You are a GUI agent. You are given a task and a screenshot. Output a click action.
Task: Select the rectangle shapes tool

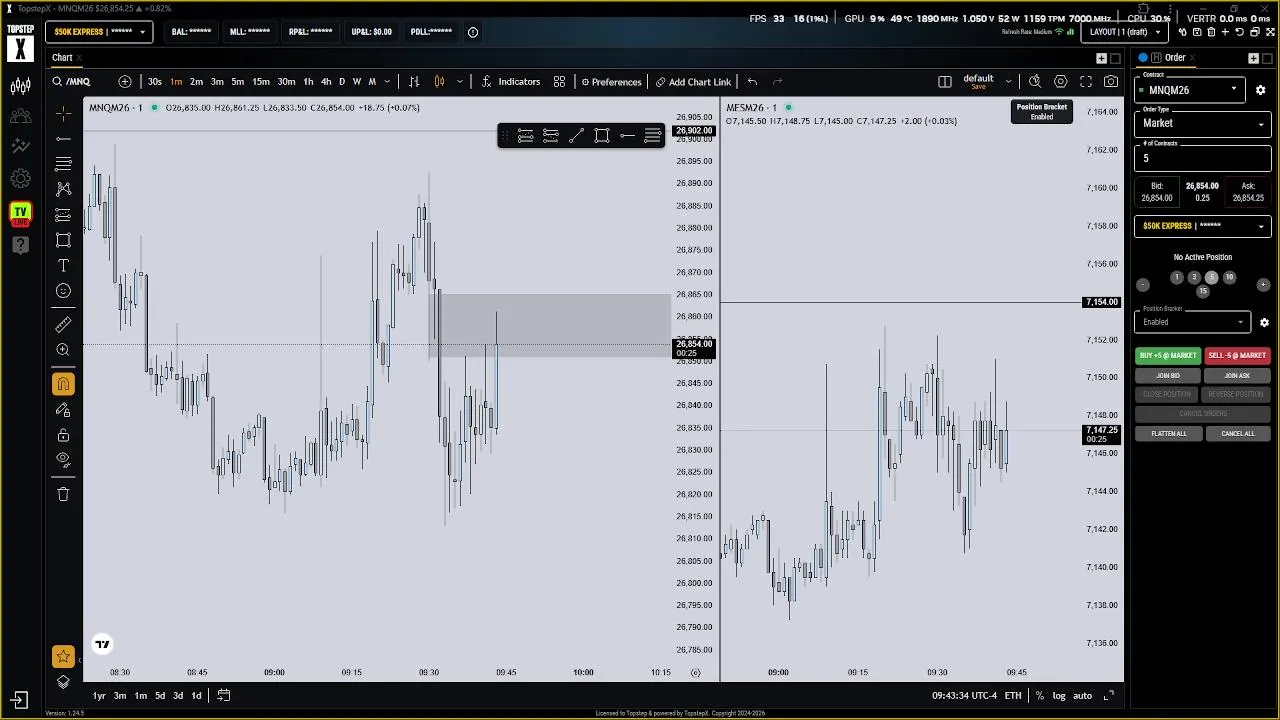coord(63,240)
